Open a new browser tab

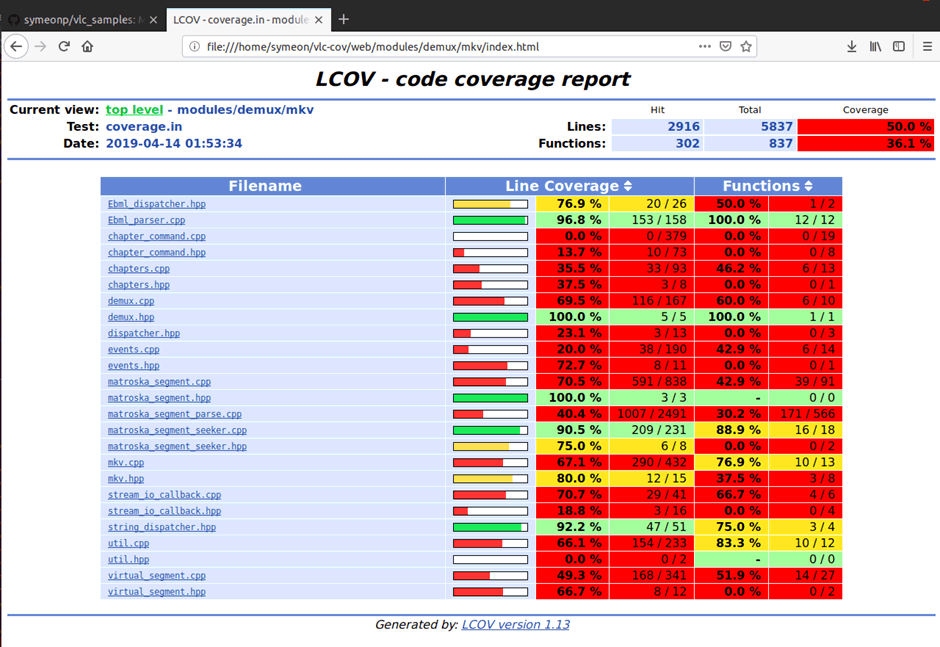pyautogui.click(x=343, y=19)
